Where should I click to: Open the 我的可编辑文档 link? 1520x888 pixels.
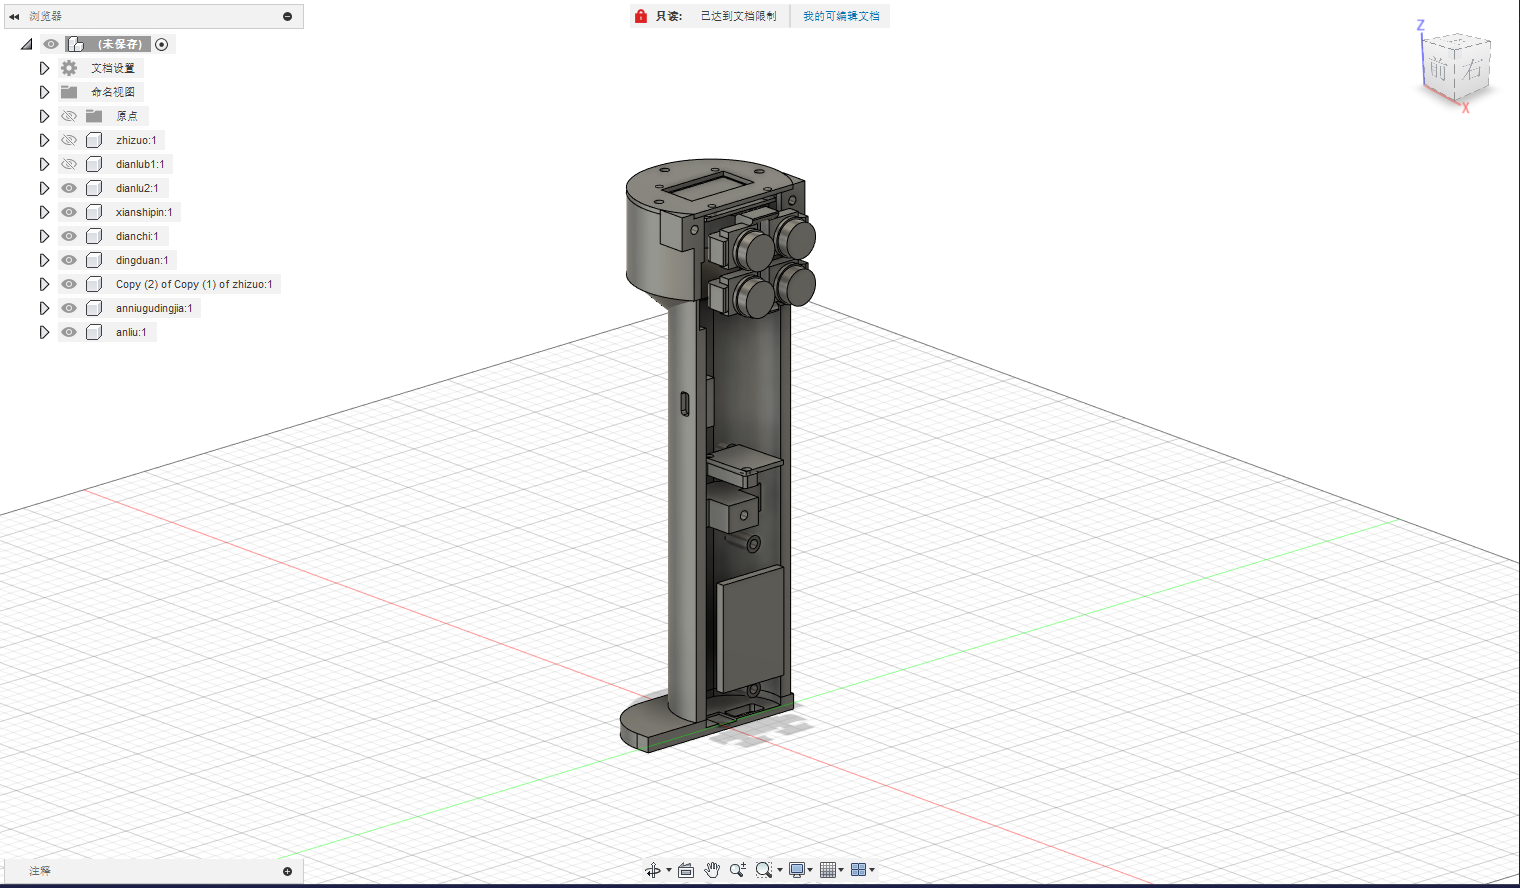tap(841, 16)
